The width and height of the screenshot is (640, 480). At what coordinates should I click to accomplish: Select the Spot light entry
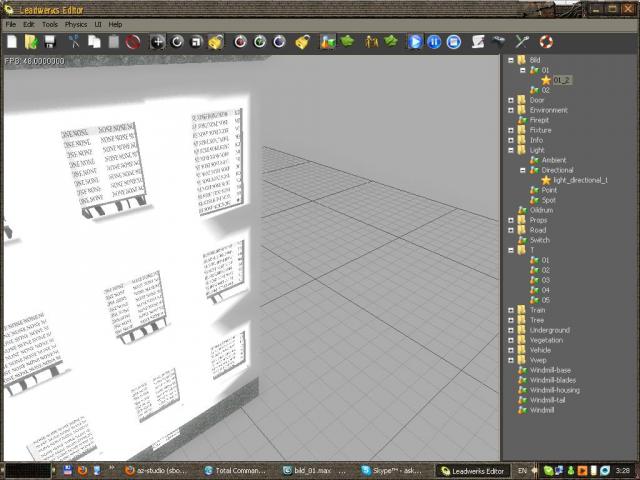(x=548, y=200)
